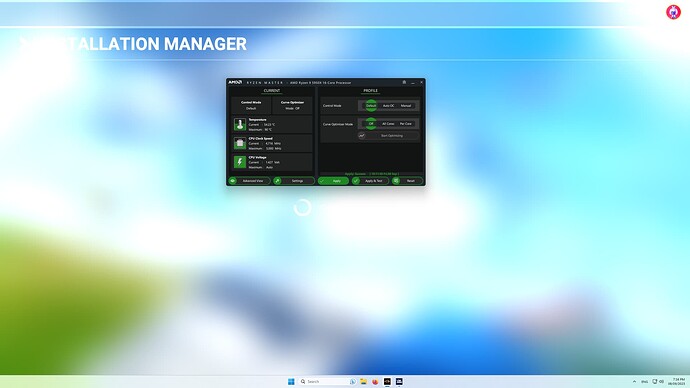Click the Start Optimizing button

388,135
